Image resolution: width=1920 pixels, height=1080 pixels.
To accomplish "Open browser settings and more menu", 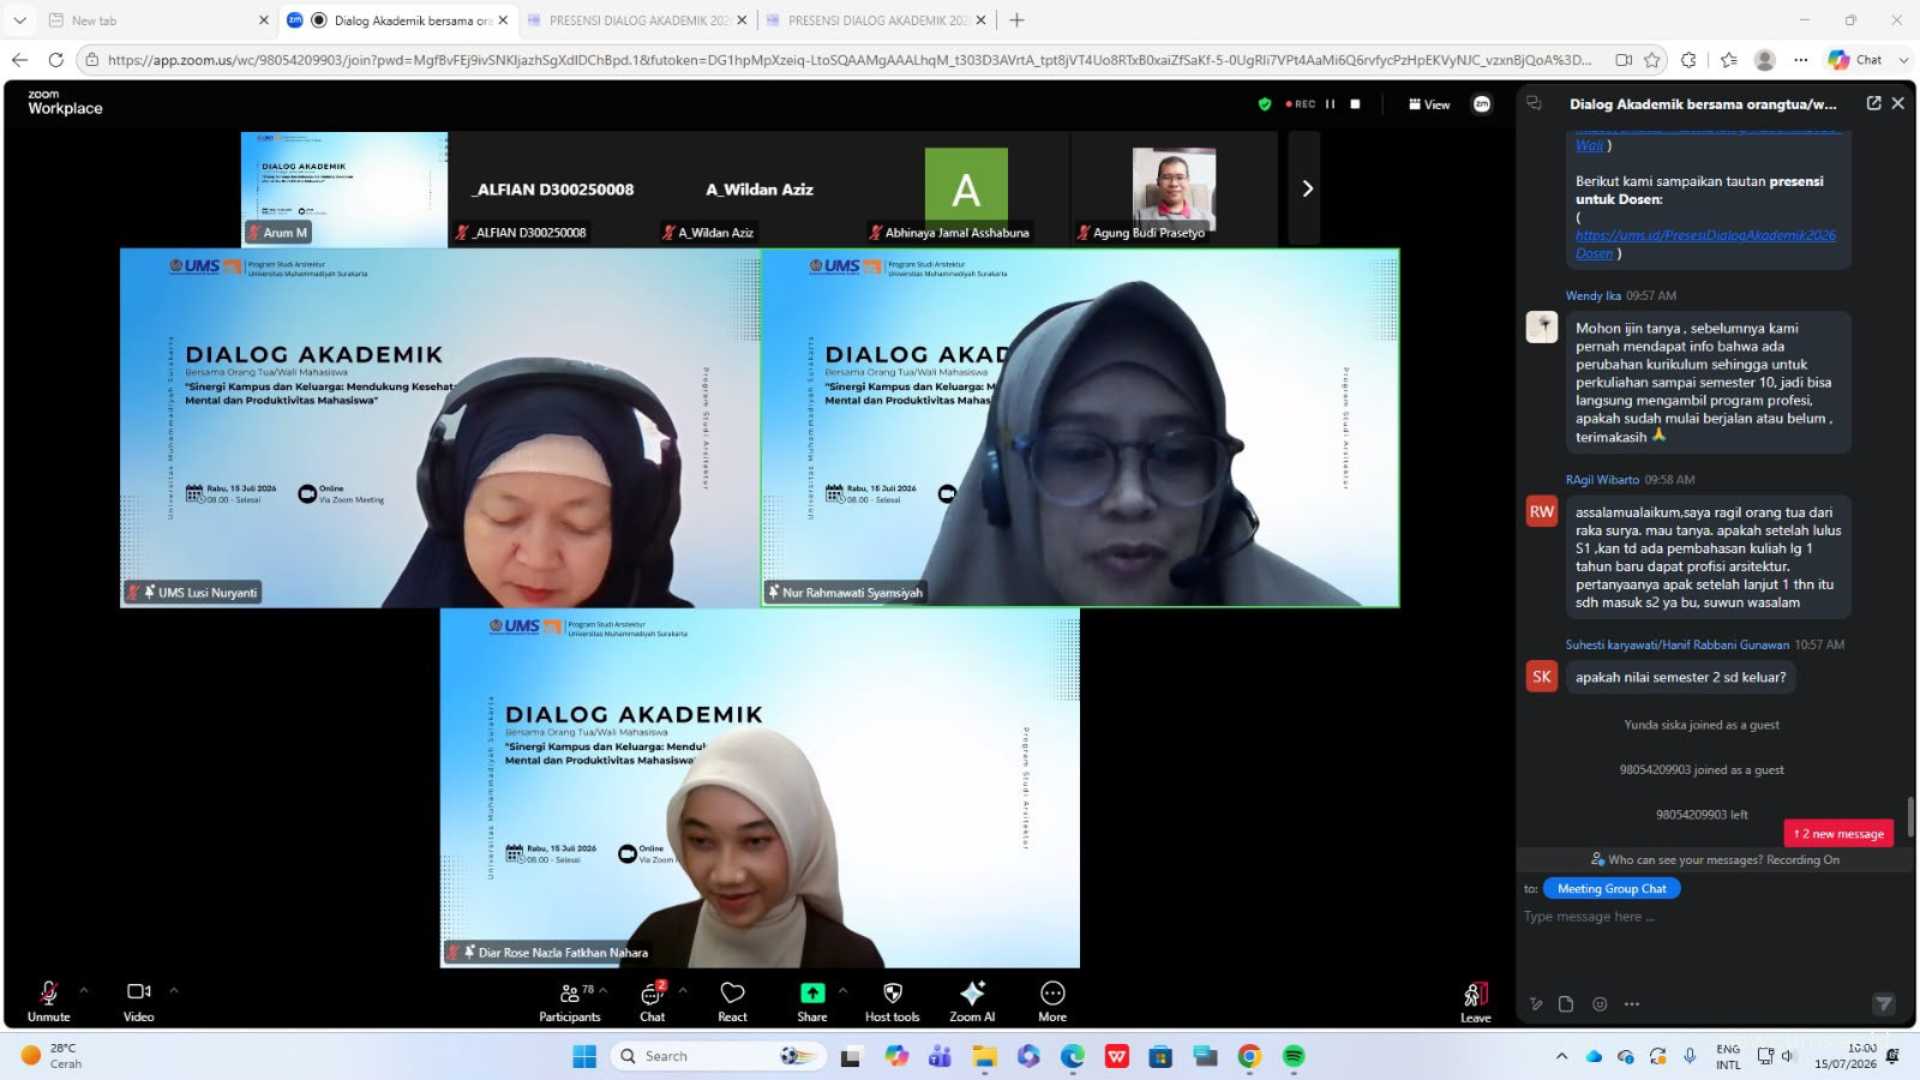I will [1801, 60].
